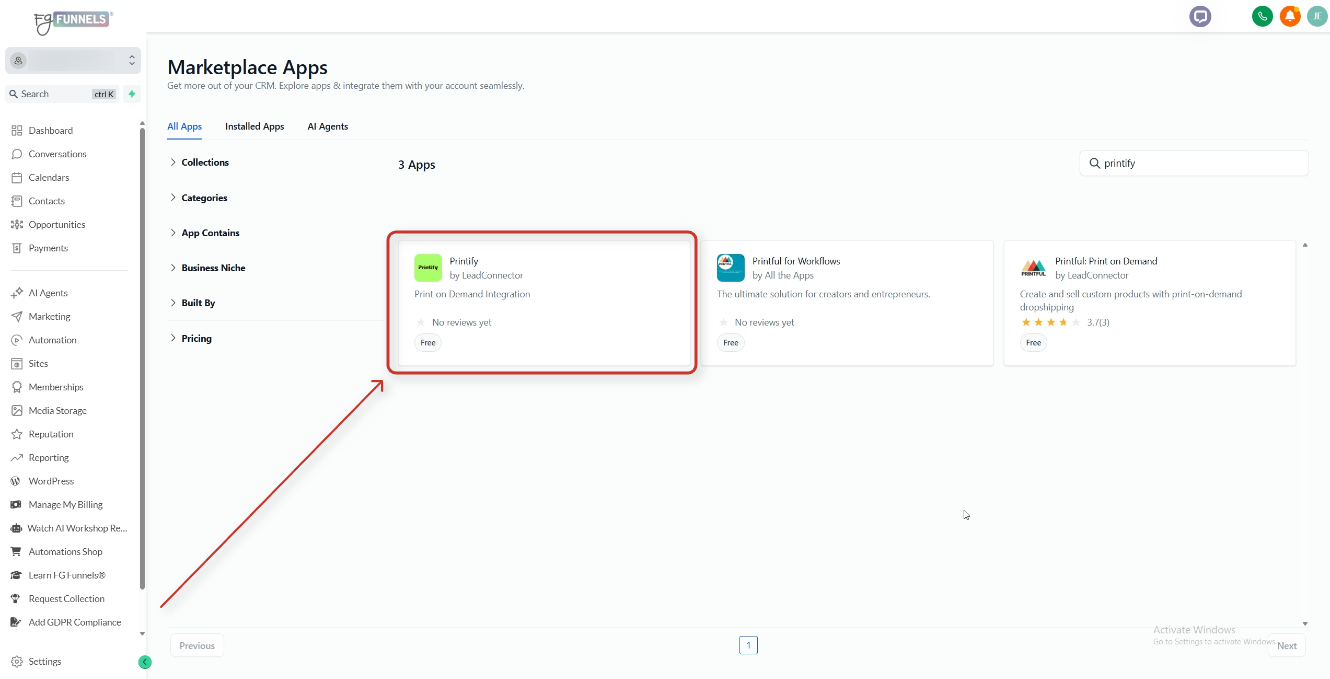Switch to the All Apps tab

coord(185,127)
